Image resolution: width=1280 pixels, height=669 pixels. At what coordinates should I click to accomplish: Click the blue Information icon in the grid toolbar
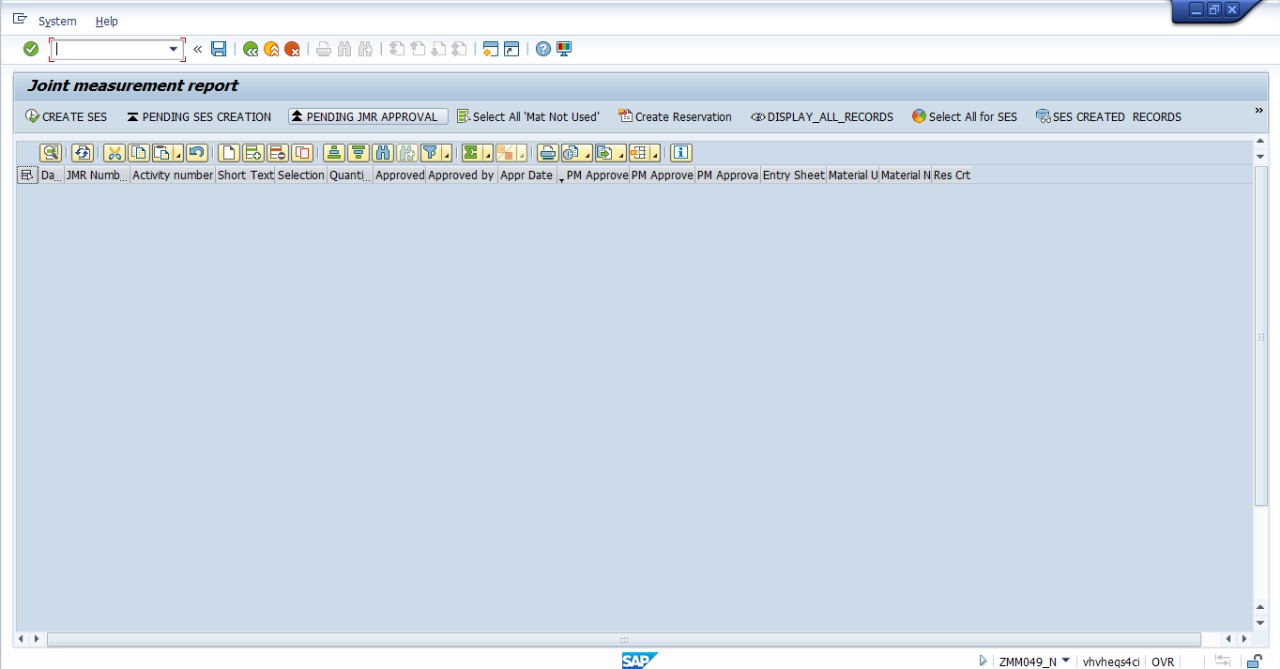click(681, 153)
